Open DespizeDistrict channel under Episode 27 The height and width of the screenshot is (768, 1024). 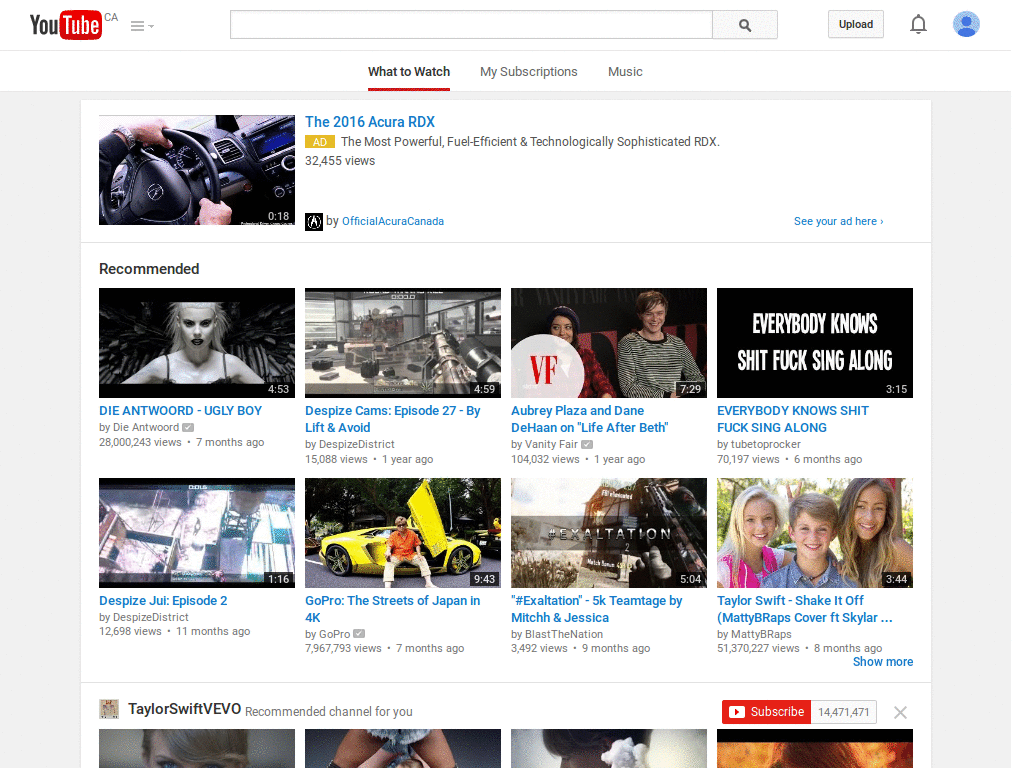click(x=357, y=444)
